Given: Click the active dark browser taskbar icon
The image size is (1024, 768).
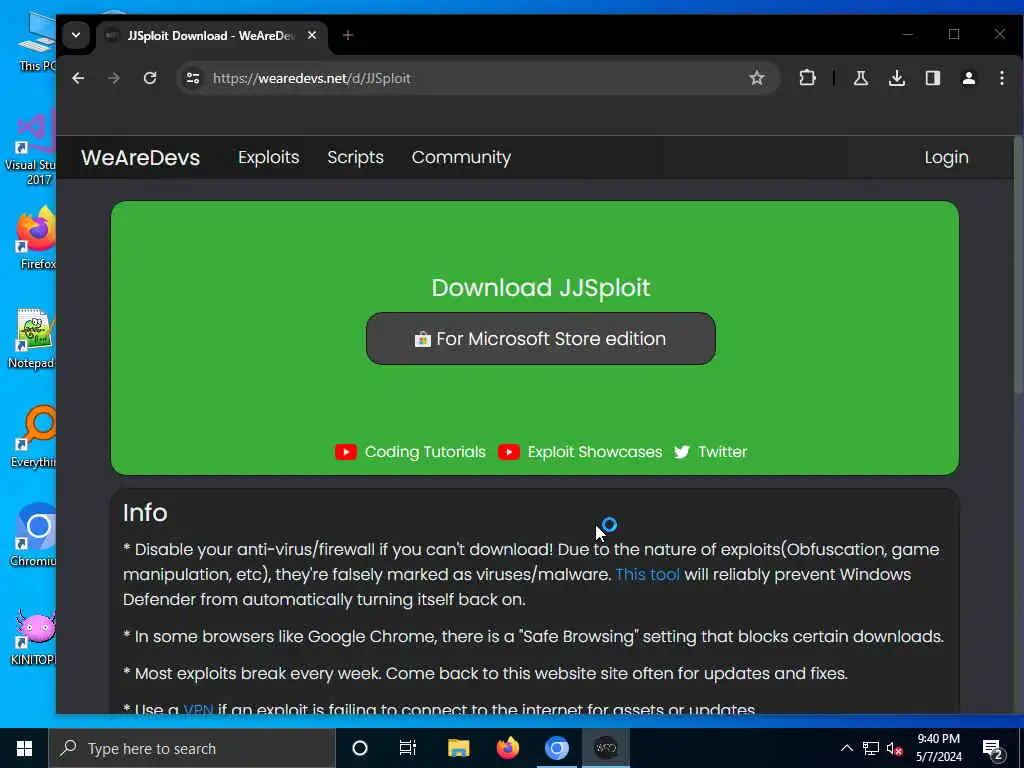Looking at the screenshot, I should coord(605,748).
